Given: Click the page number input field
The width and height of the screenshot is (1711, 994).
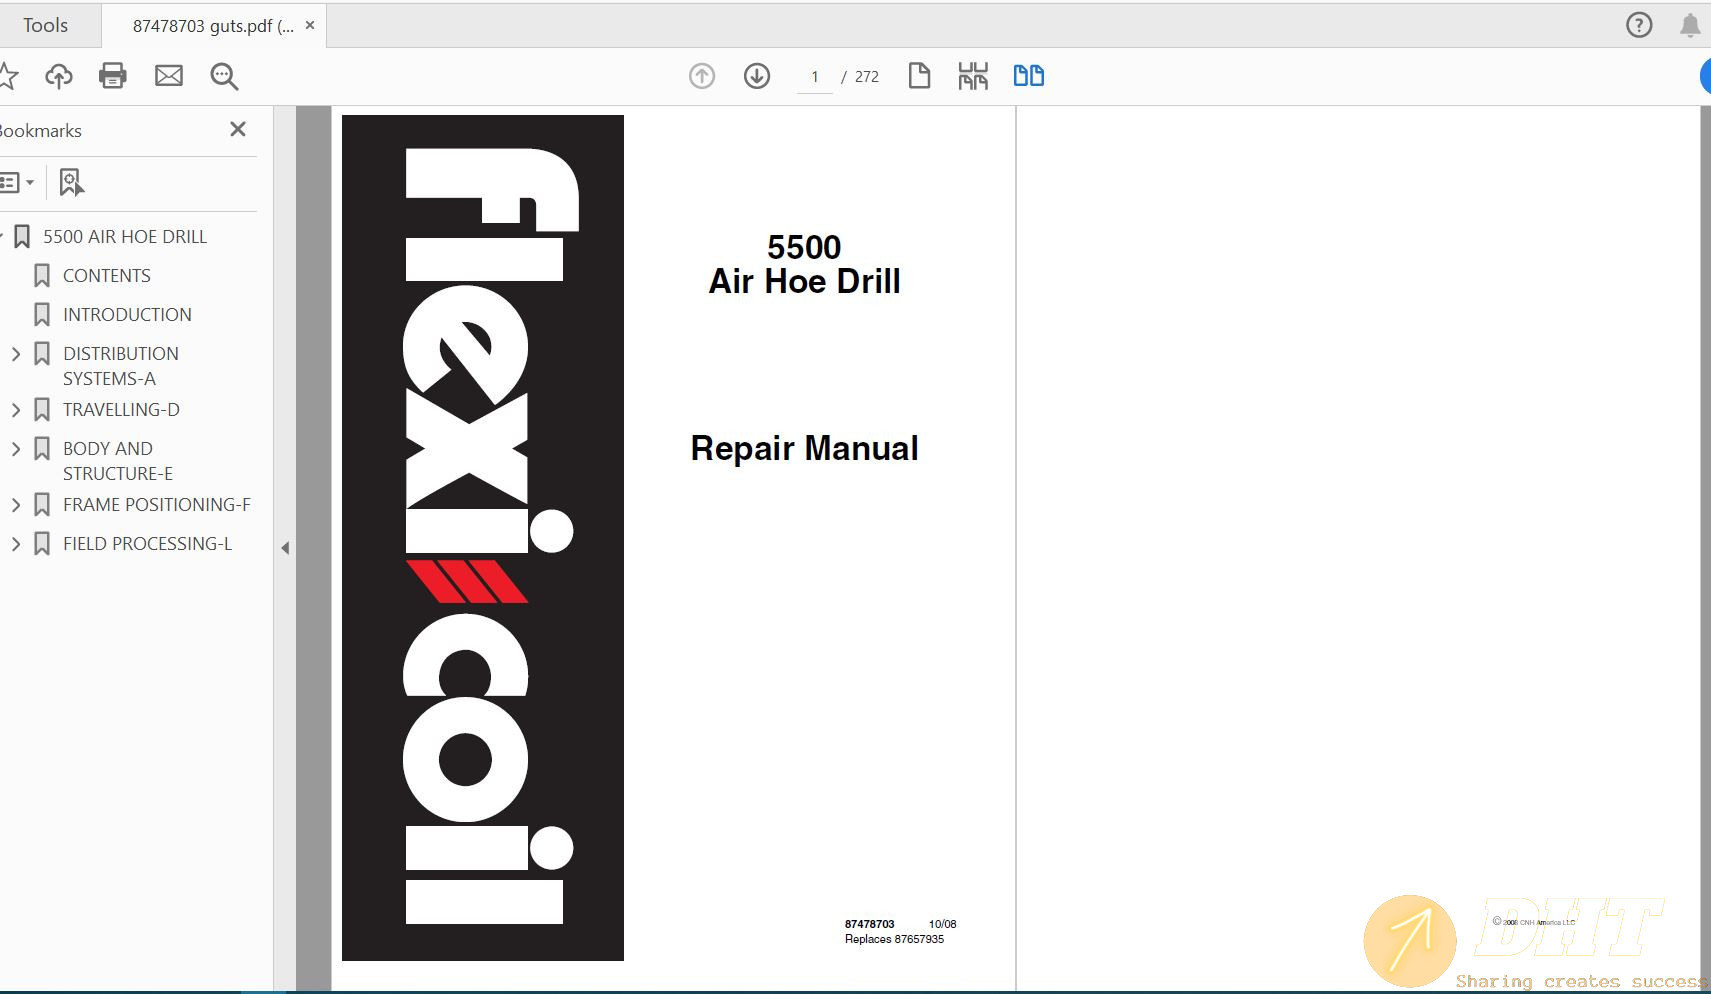Looking at the screenshot, I should [815, 77].
